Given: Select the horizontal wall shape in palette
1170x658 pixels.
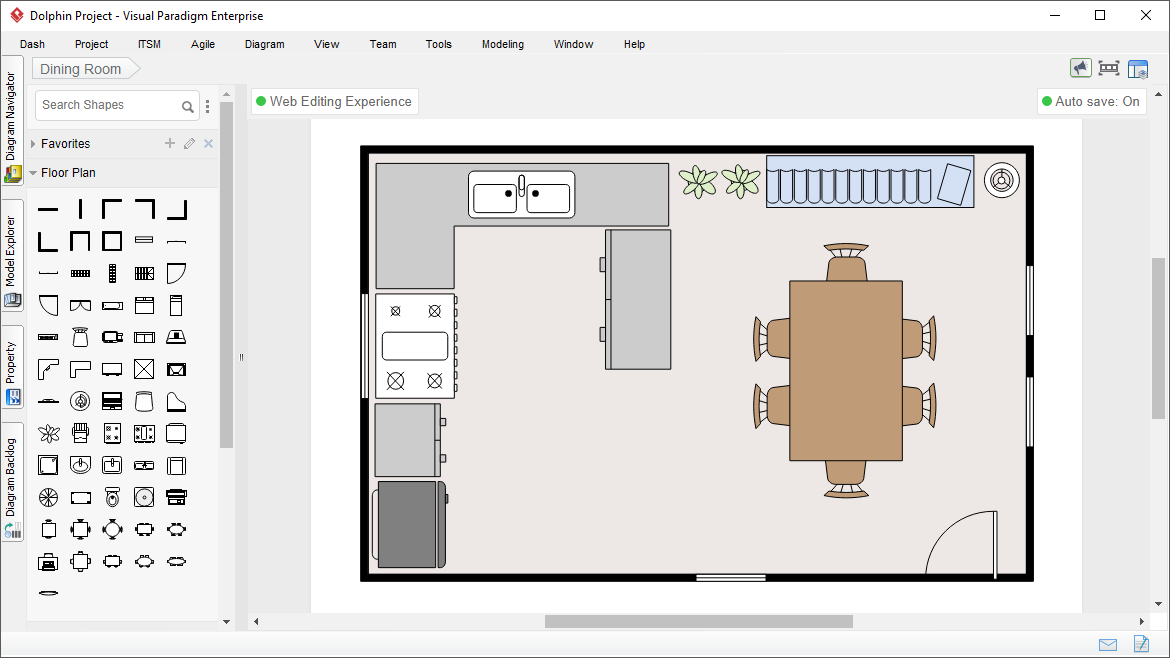Looking at the screenshot, I should point(48,210).
